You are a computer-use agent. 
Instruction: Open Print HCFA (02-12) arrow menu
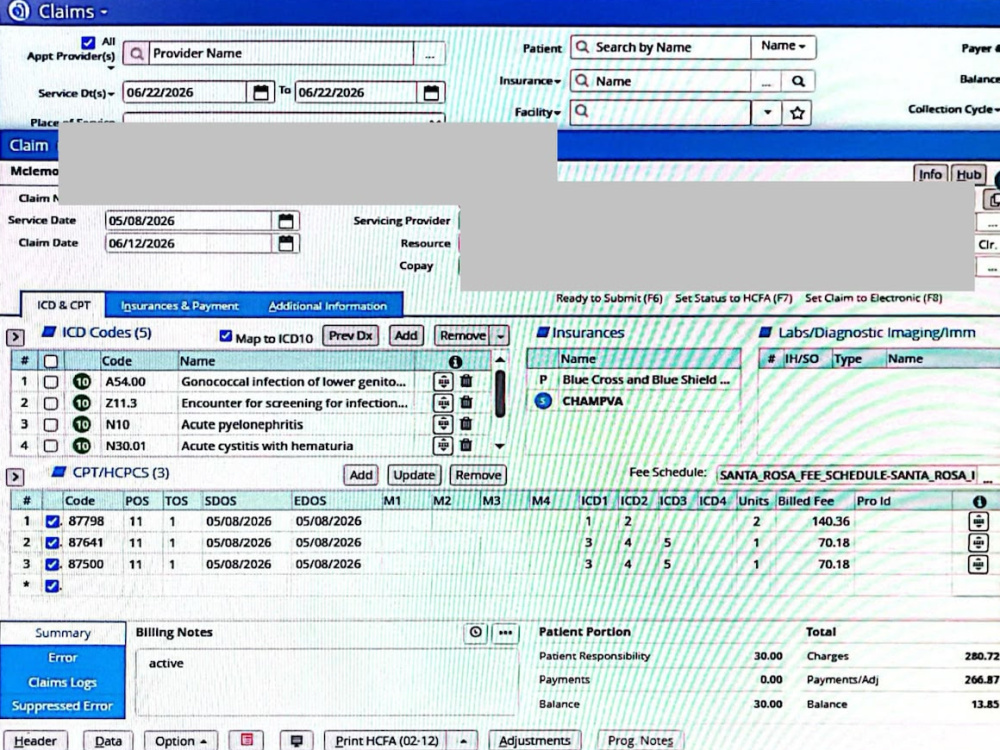(464, 740)
